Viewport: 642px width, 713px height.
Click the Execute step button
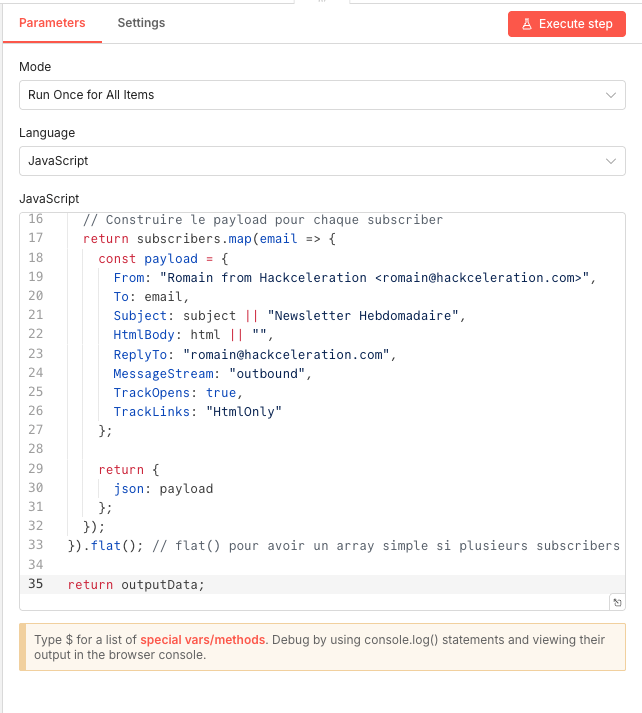pos(567,24)
